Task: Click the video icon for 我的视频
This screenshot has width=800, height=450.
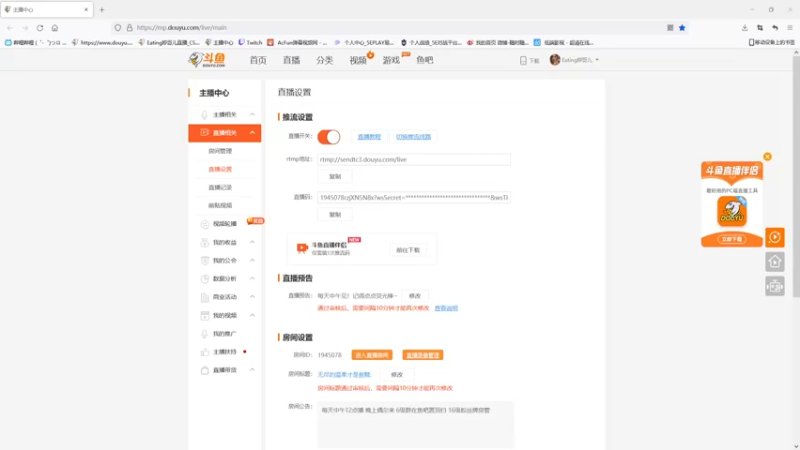Action: coord(205,315)
